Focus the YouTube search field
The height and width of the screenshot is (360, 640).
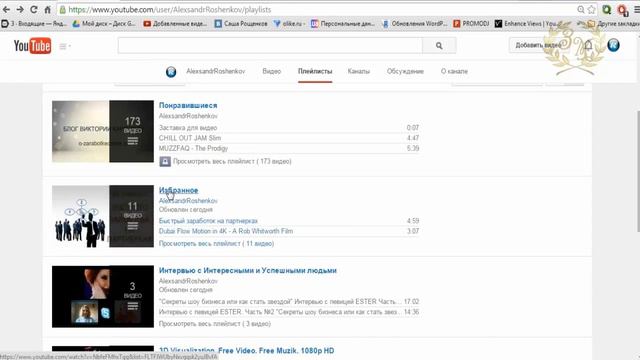coord(270,46)
